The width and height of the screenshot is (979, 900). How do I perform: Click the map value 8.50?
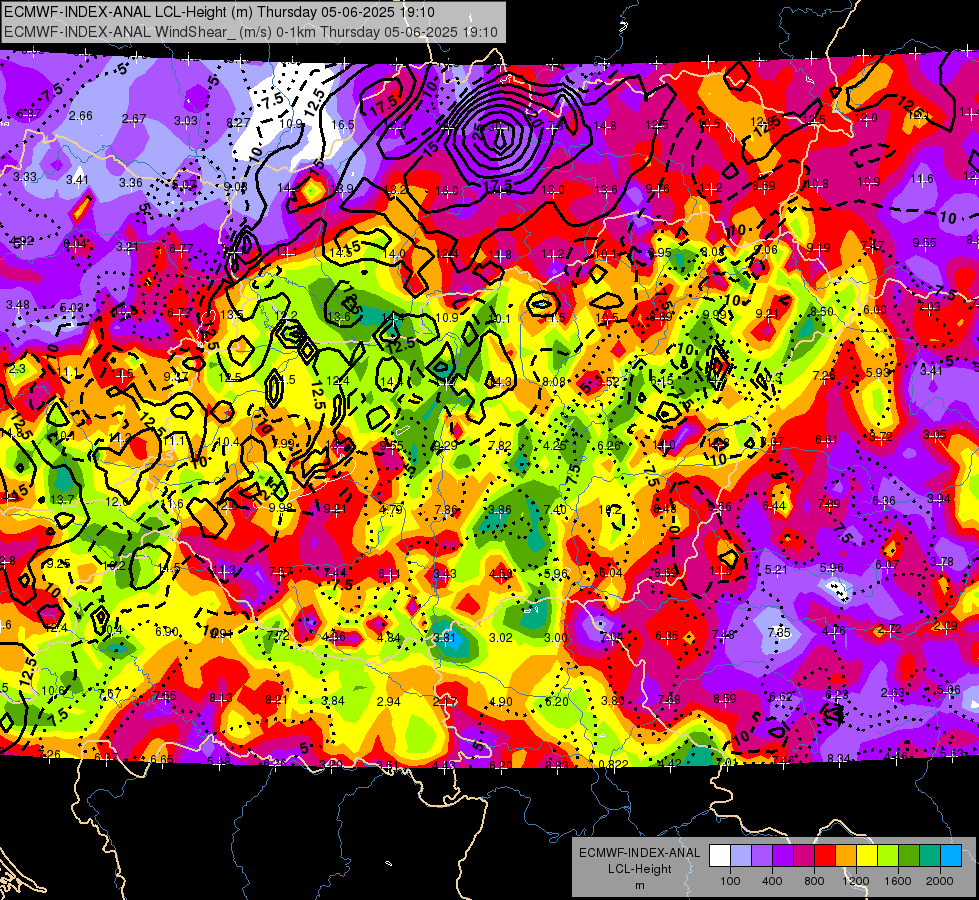point(821,311)
